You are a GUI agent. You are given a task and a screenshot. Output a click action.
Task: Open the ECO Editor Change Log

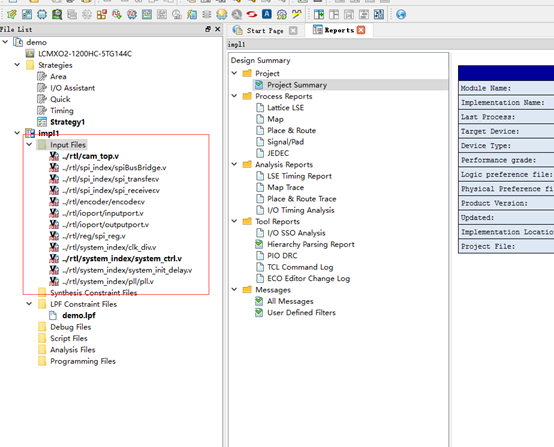[x=309, y=278]
